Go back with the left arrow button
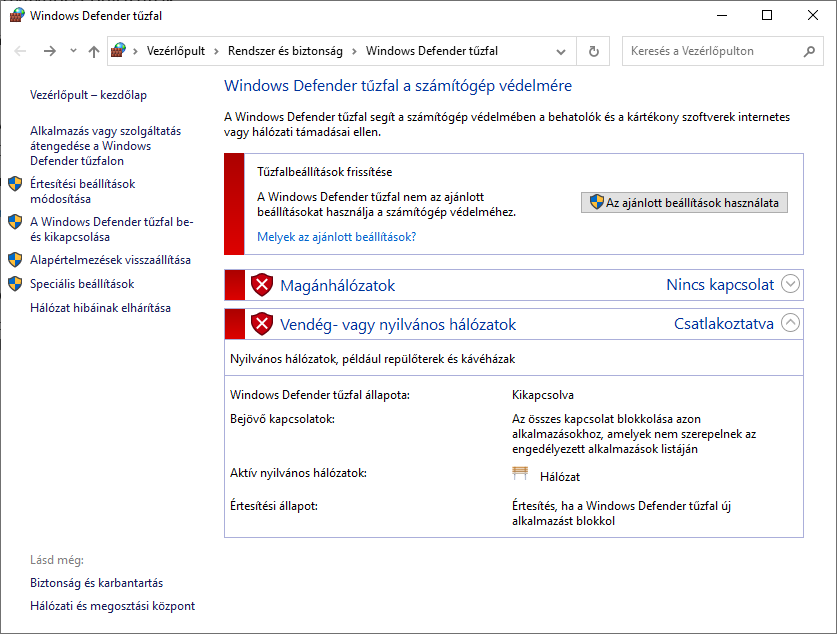 20,51
